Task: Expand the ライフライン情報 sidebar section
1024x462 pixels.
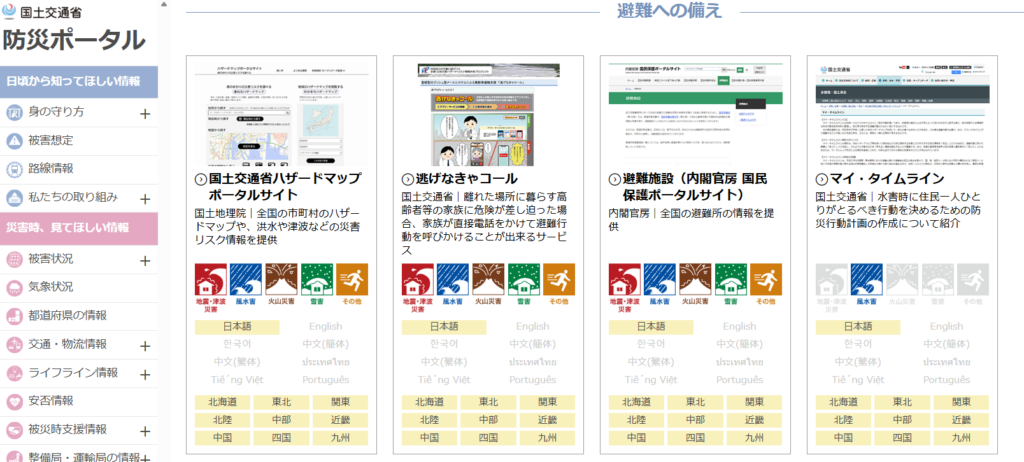Action: pyautogui.click(x=145, y=374)
